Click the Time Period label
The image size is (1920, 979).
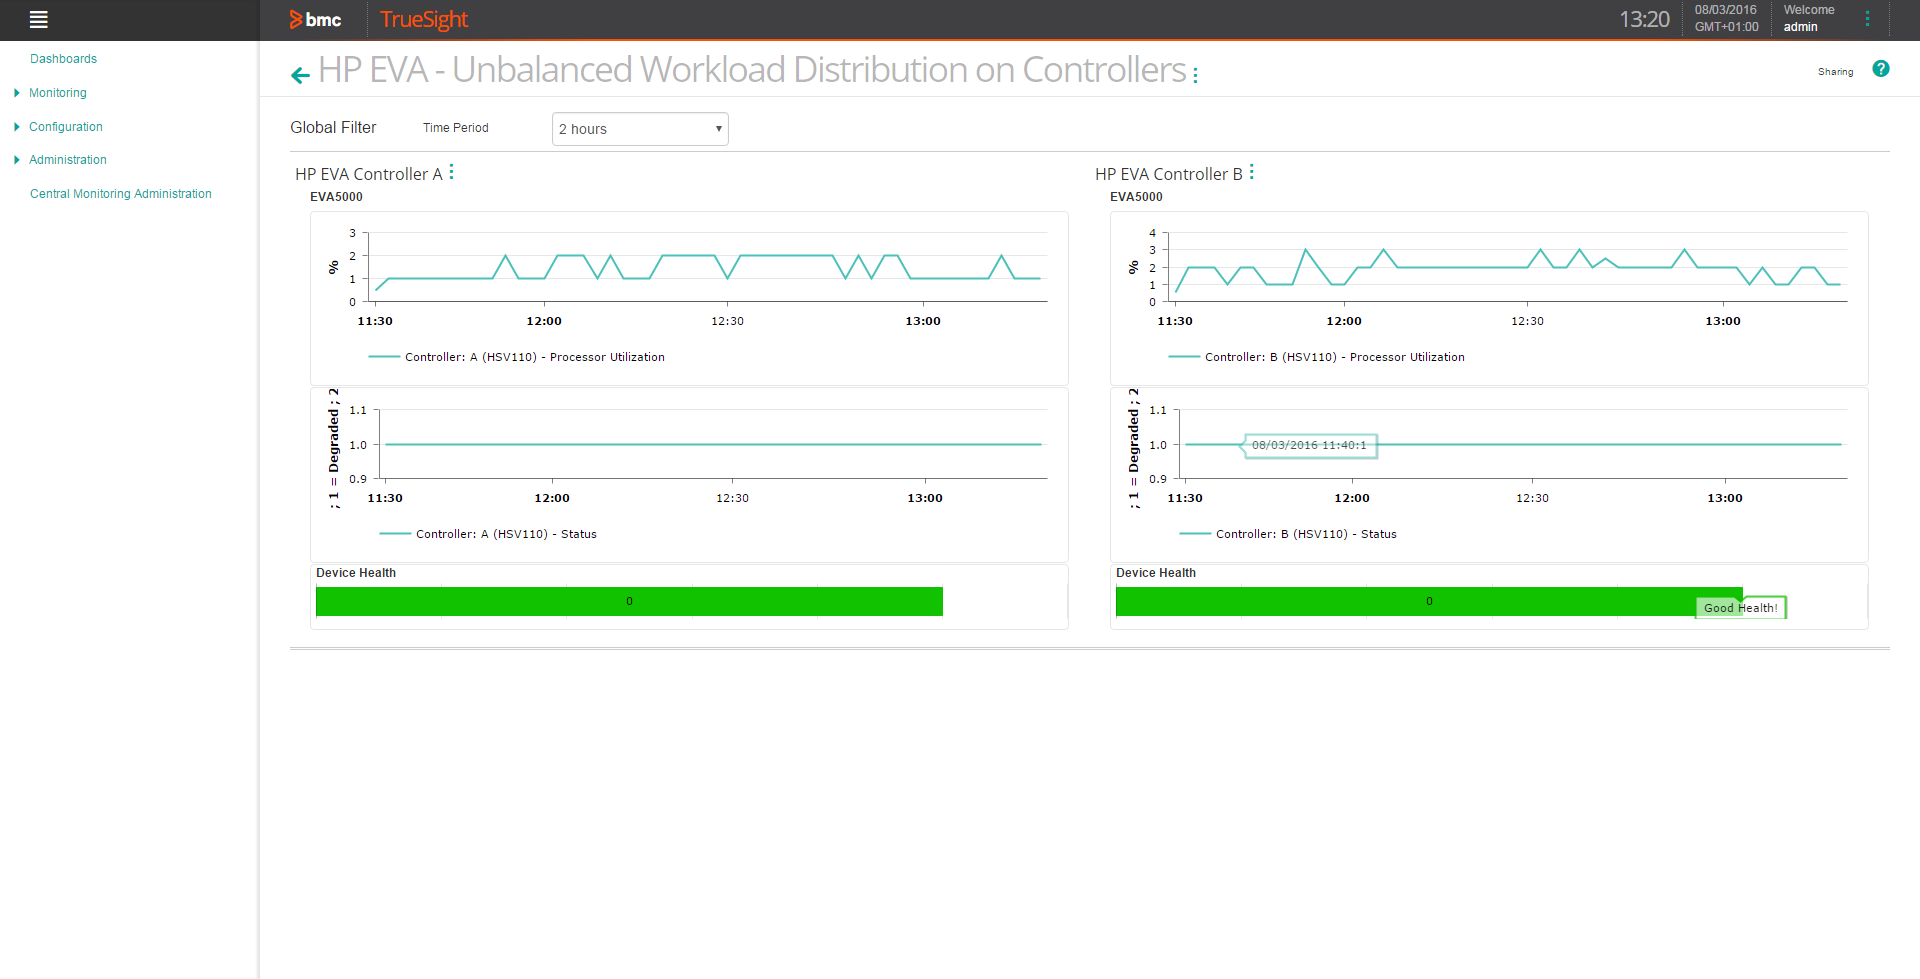tap(455, 128)
